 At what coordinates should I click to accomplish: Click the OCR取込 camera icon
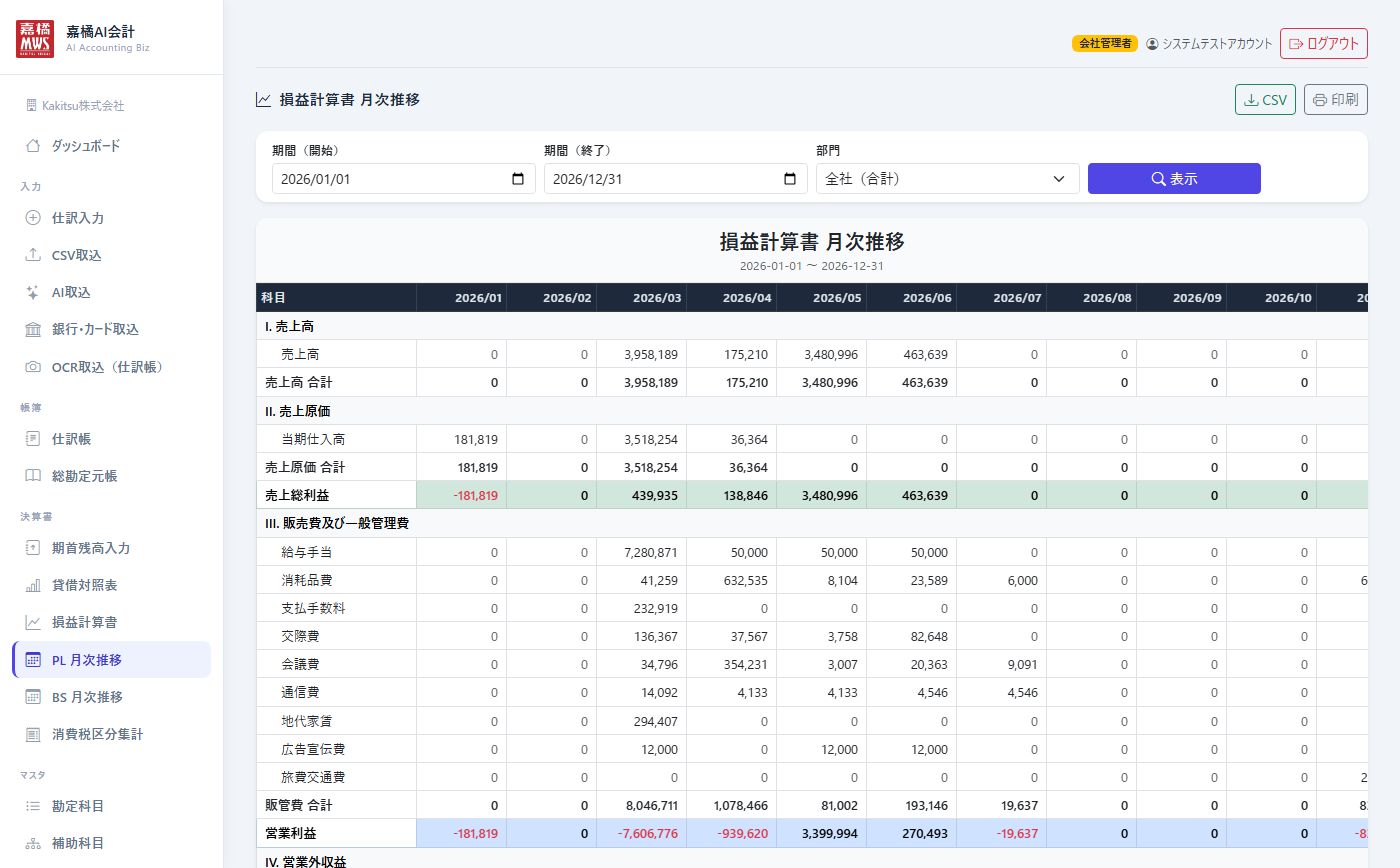click(33, 367)
